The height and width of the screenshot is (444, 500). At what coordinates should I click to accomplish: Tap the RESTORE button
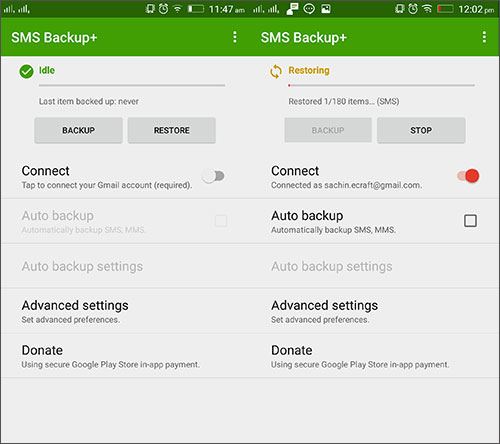coord(172,130)
